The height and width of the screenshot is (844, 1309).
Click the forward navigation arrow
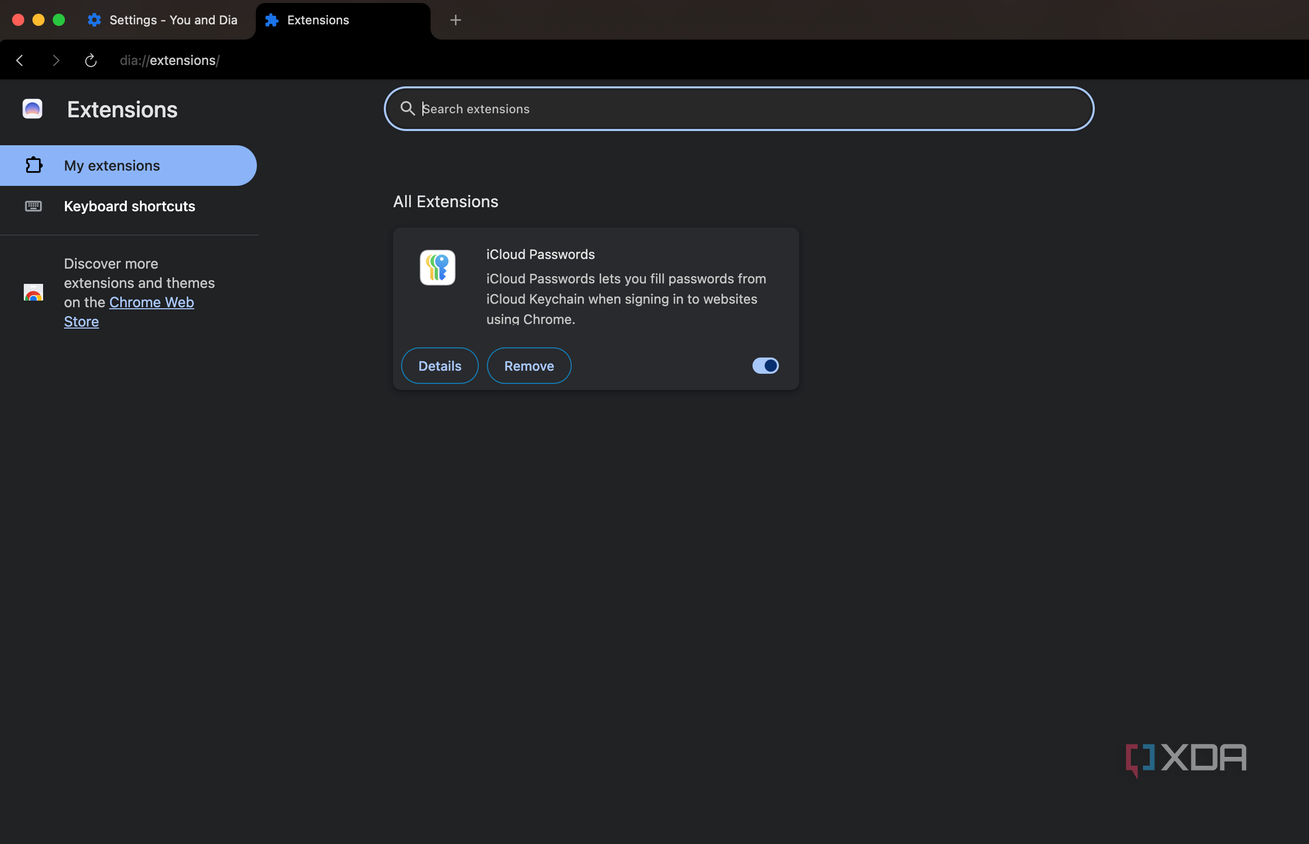click(55, 60)
